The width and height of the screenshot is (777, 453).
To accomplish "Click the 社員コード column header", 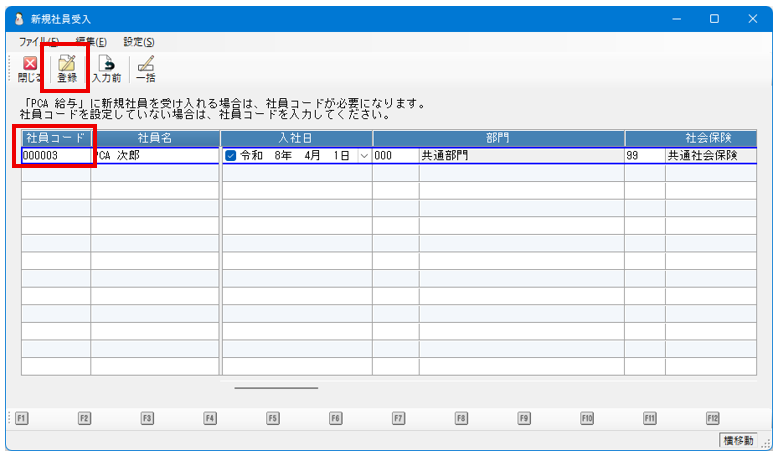I will click(56, 137).
